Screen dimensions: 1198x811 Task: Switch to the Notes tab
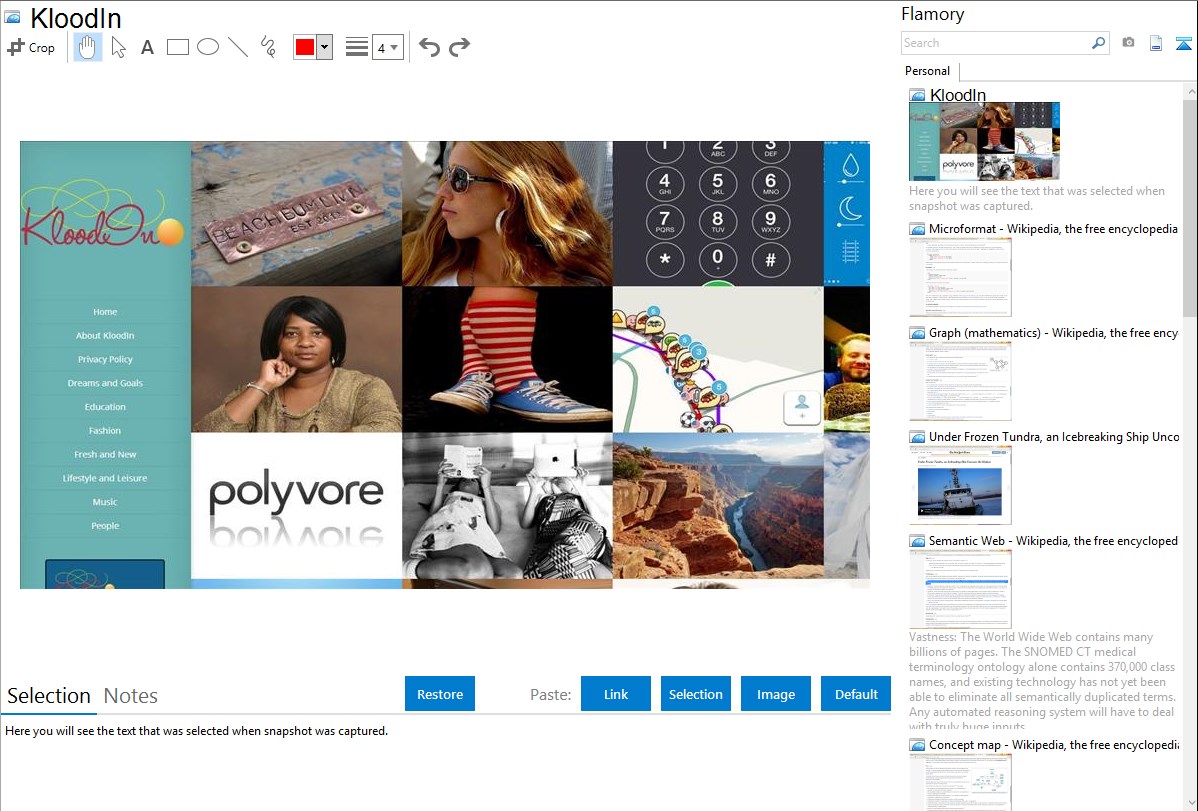point(130,696)
